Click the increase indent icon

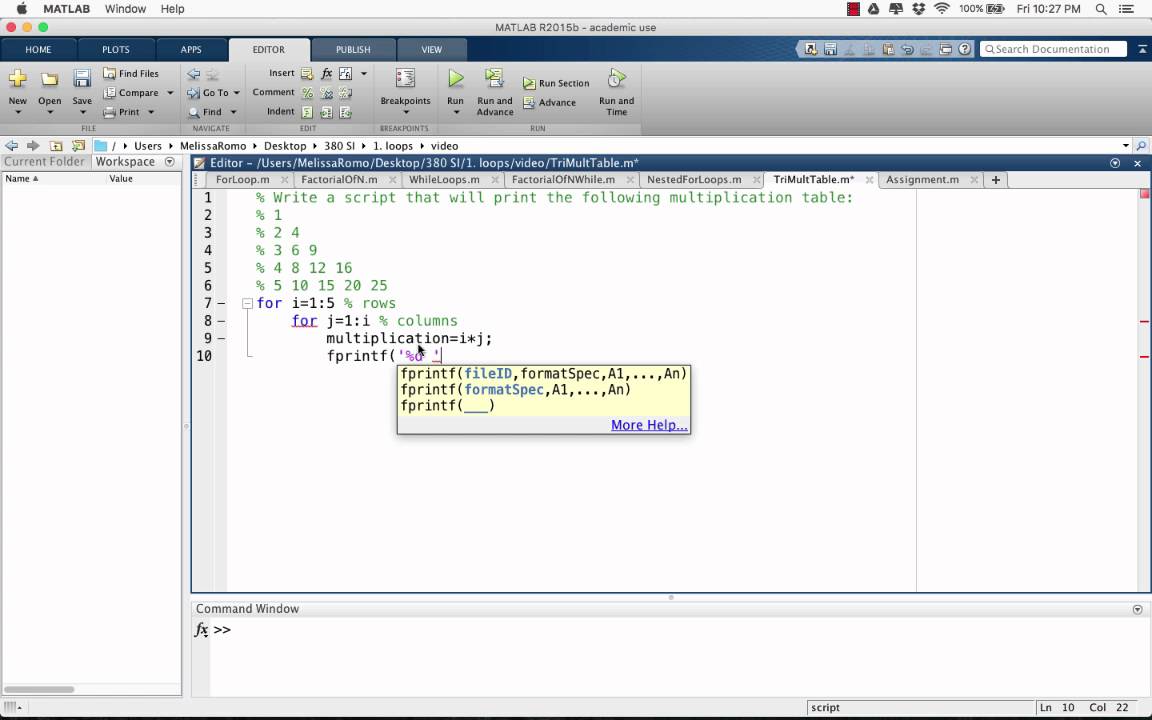[x=326, y=112]
